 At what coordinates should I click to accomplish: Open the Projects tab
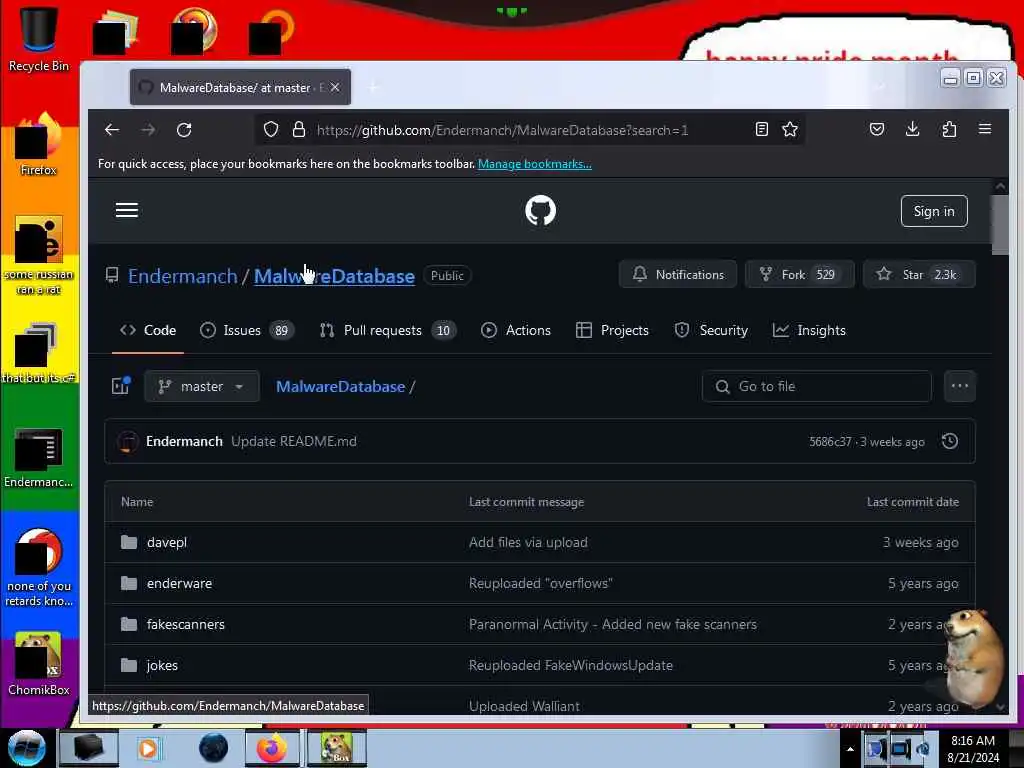click(612, 330)
